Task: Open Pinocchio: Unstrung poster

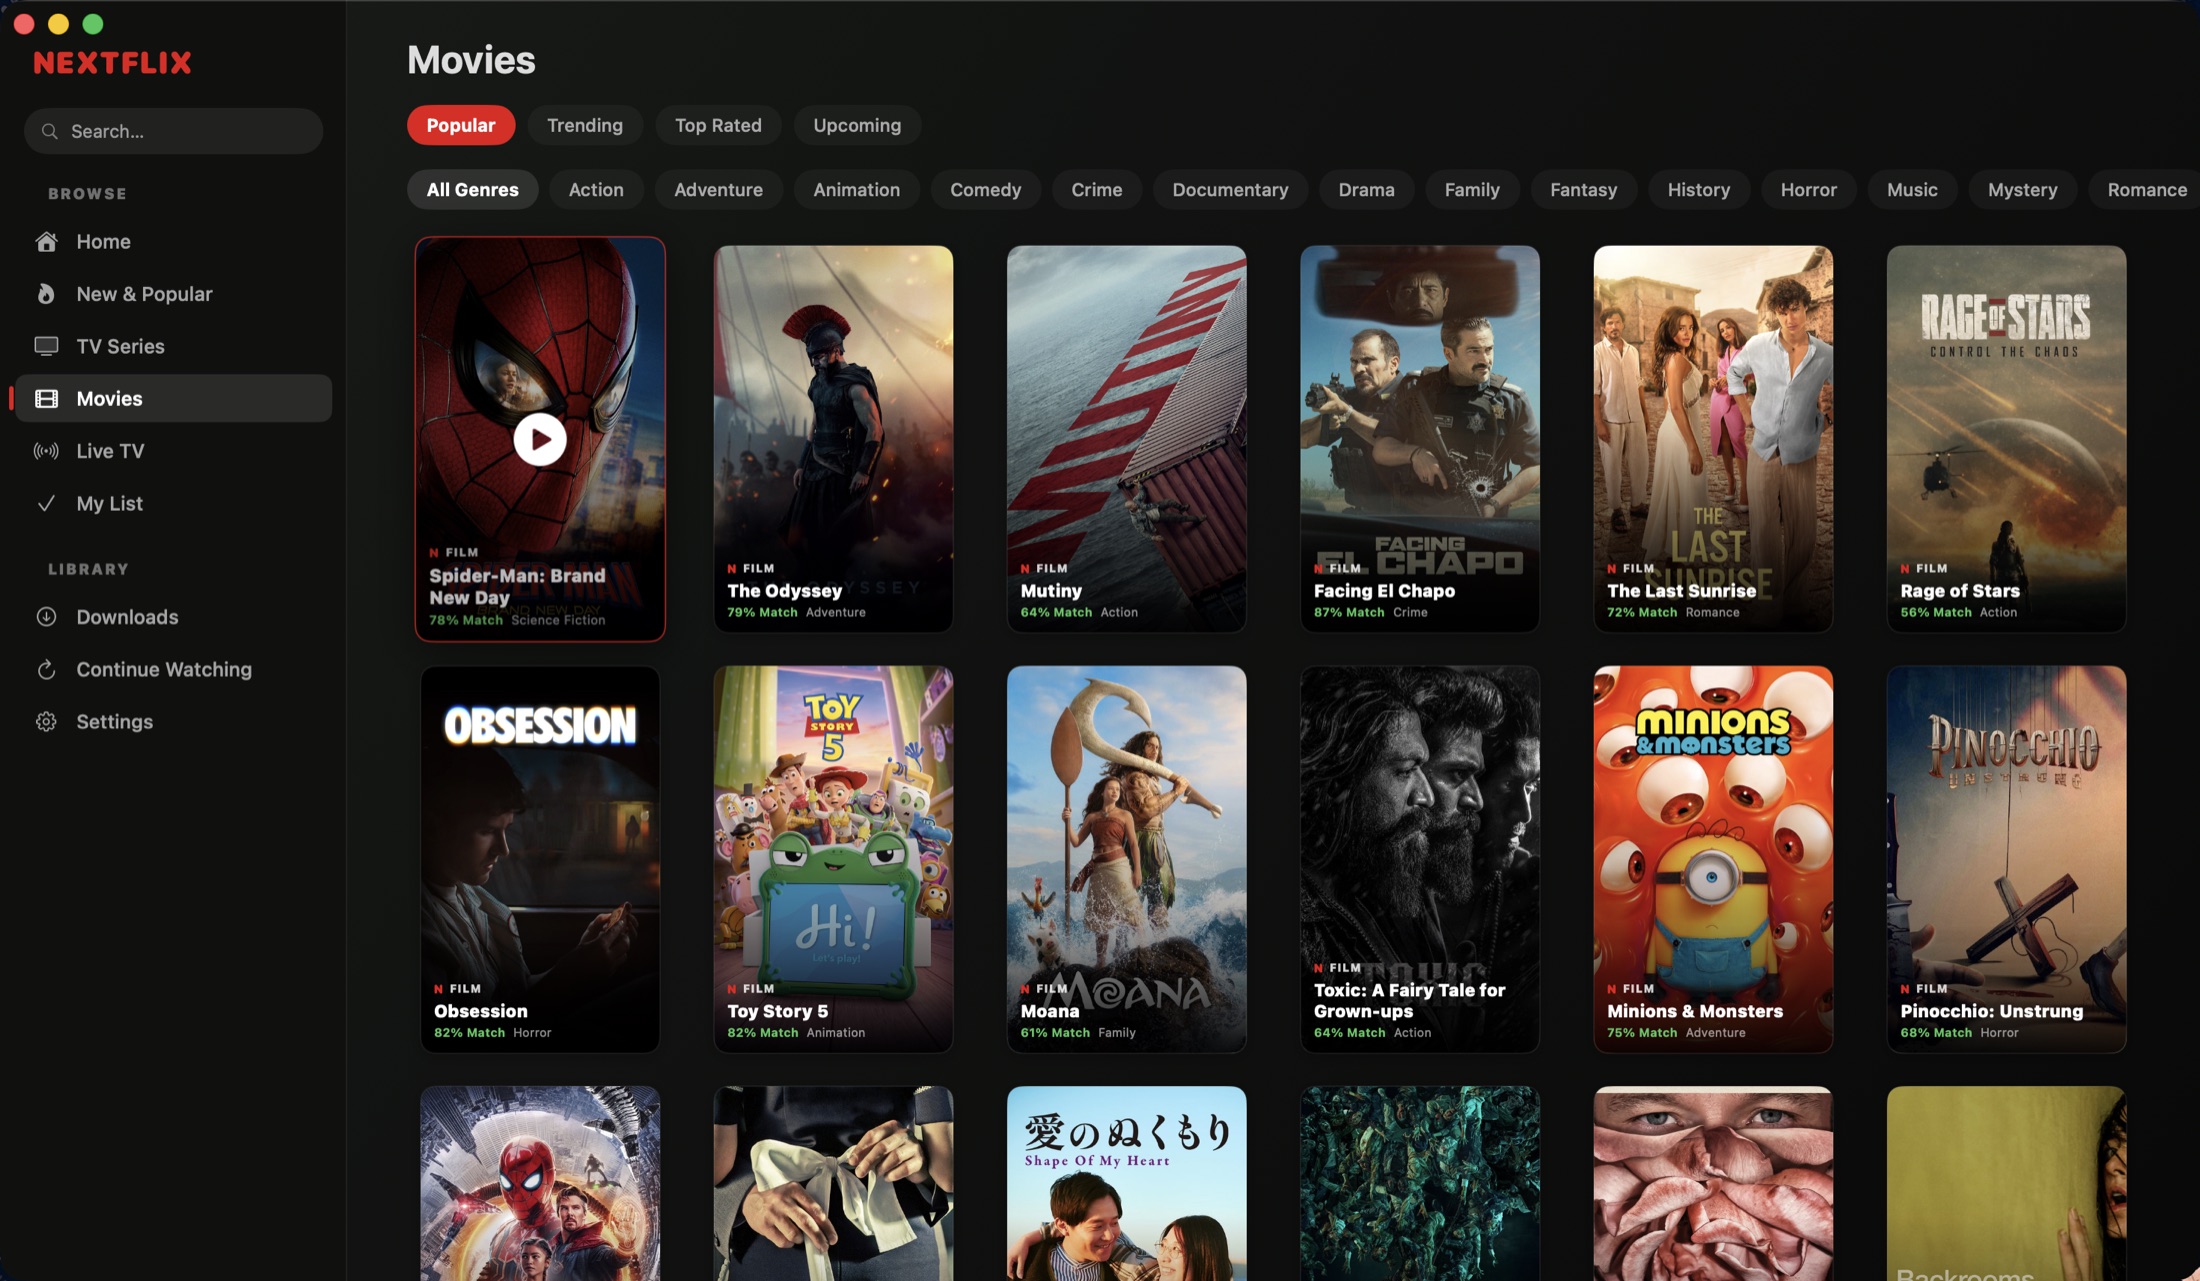Action: click(x=2006, y=858)
